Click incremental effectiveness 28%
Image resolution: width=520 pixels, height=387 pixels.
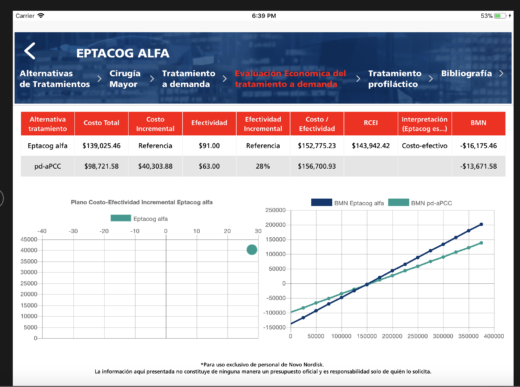(x=263, y=166)
